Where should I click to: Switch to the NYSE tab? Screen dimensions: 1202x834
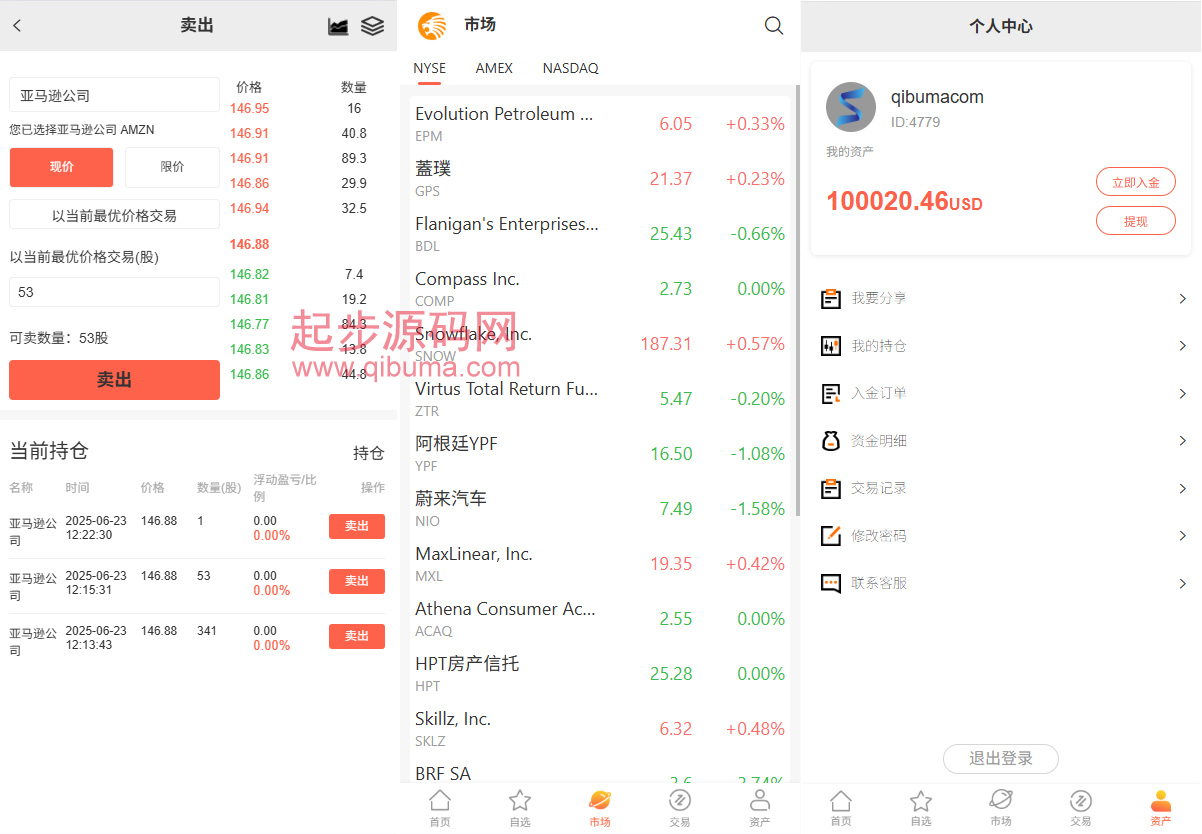pyautogui.click(x=430, y=68)
